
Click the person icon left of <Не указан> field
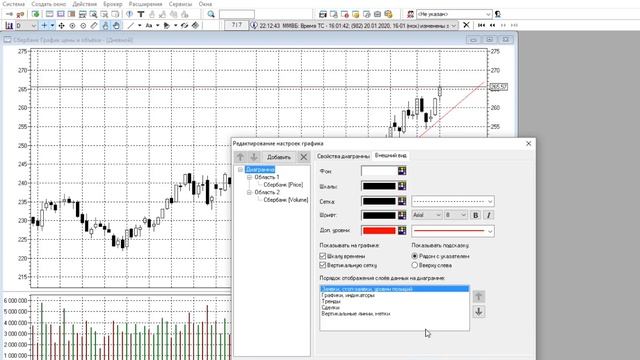coord(410,14)
